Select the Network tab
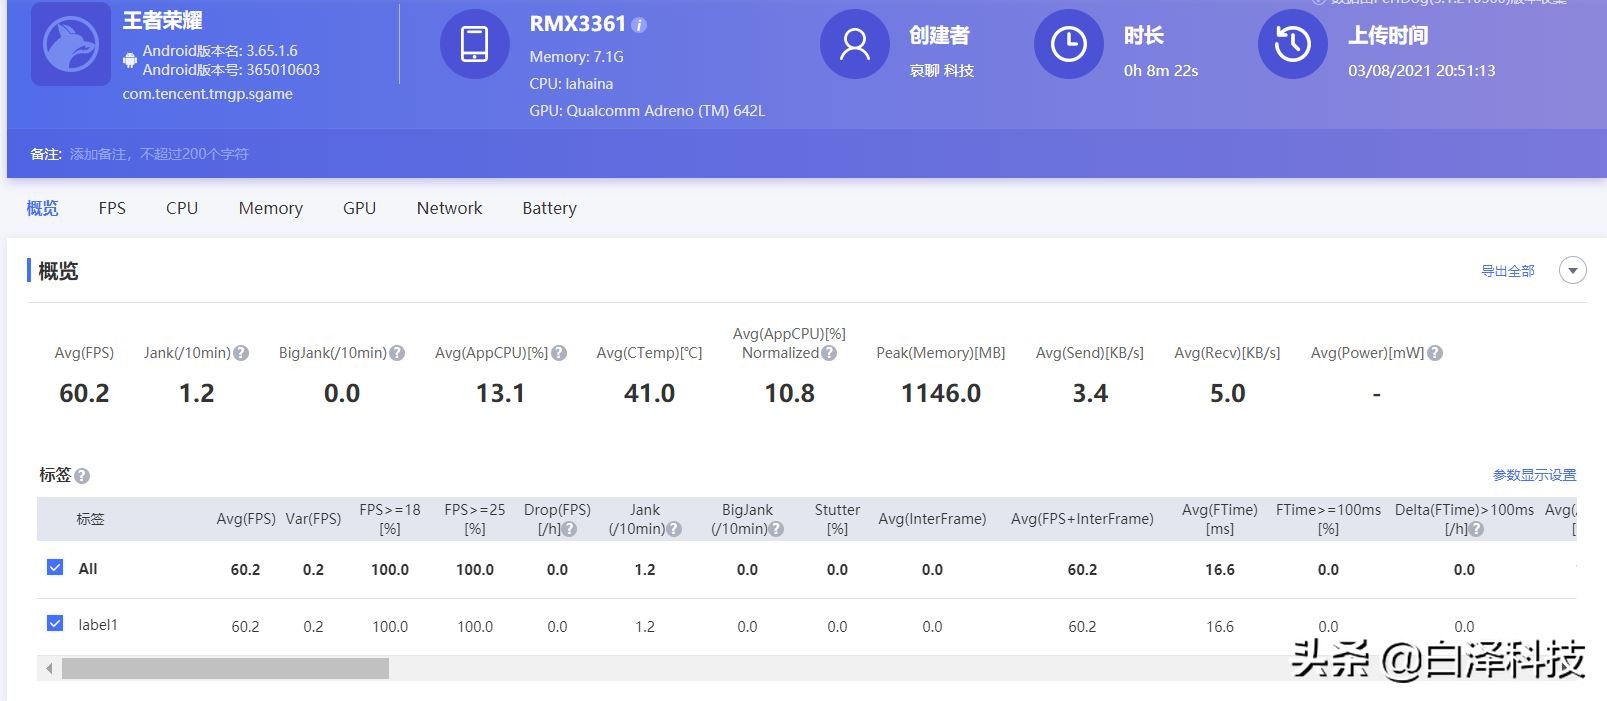Image resolution: width=1607 pixels, height=701 pixels. coord(450,208)
